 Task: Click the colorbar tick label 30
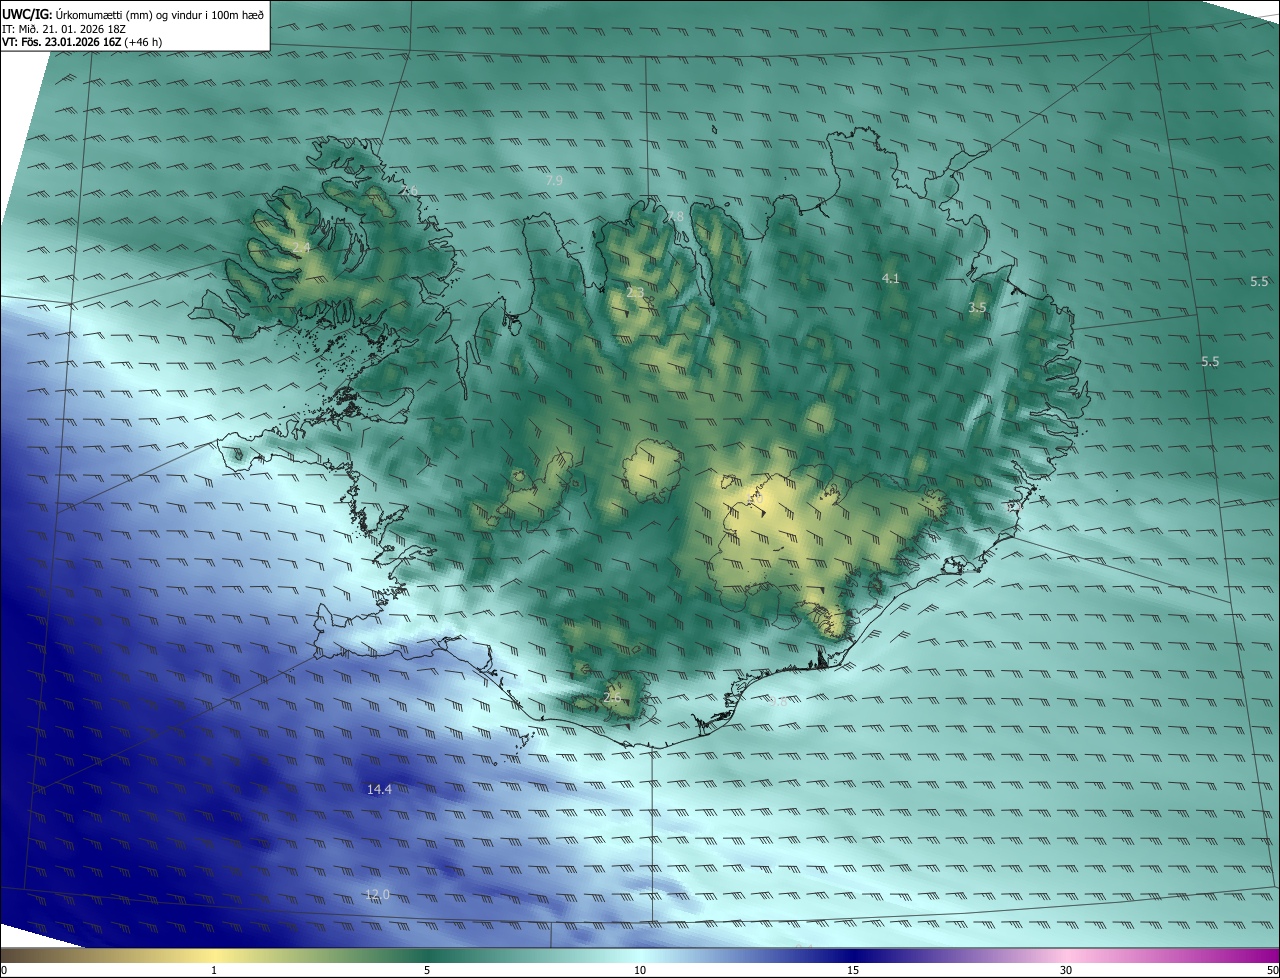tap(1066, 970)
